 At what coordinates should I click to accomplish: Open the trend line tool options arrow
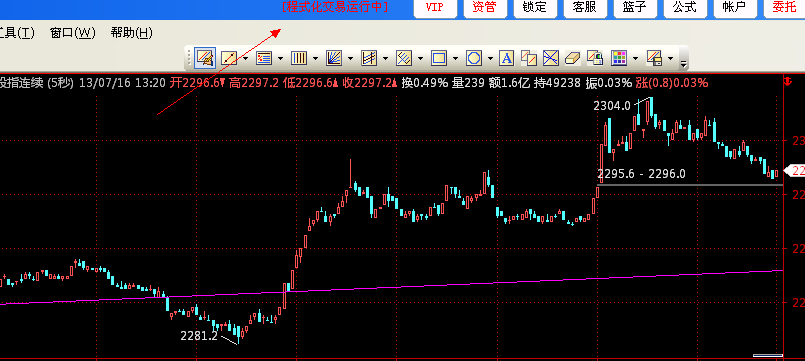246,59
